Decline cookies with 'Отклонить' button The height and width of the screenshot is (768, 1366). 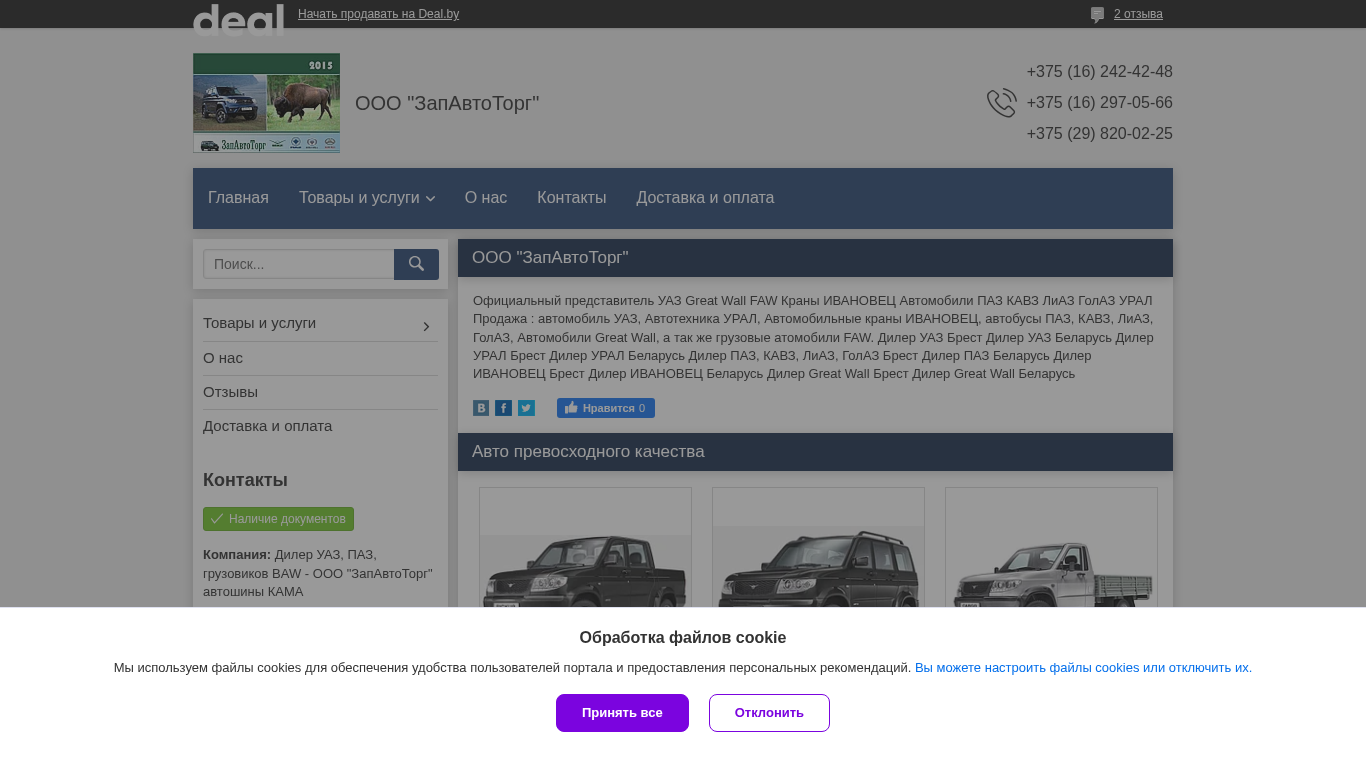point(769,713)
